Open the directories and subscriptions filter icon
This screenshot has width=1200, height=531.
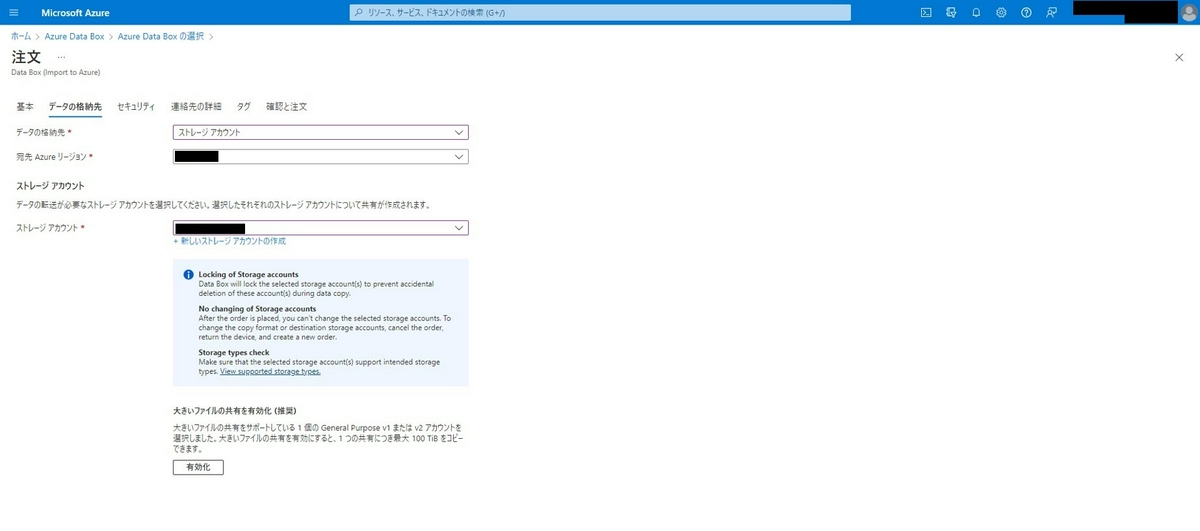tap(951, 12)
